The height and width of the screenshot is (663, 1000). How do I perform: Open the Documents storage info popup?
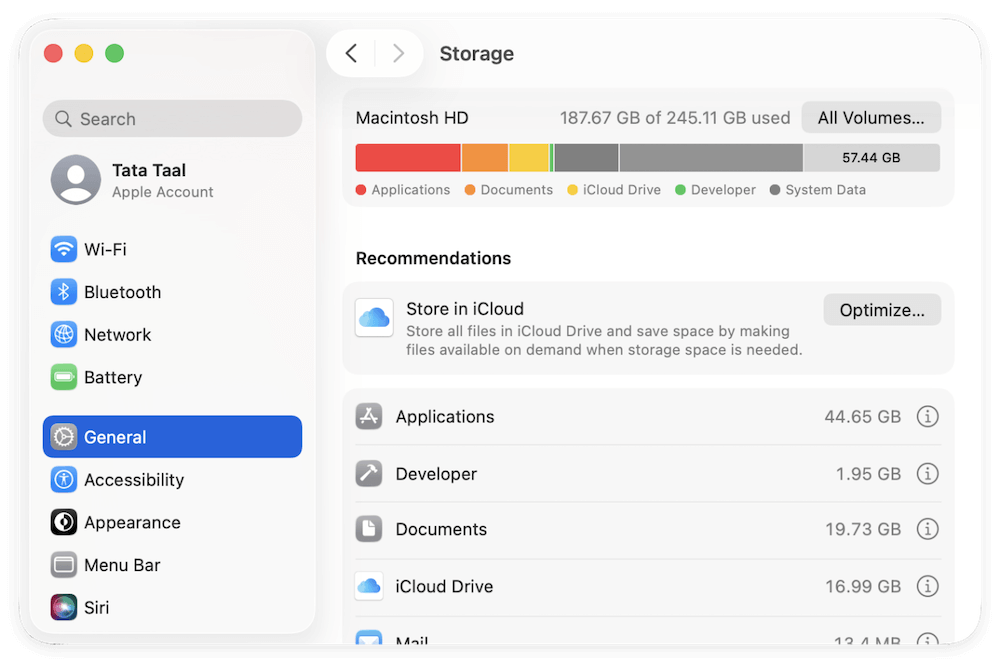coord(927,529)
